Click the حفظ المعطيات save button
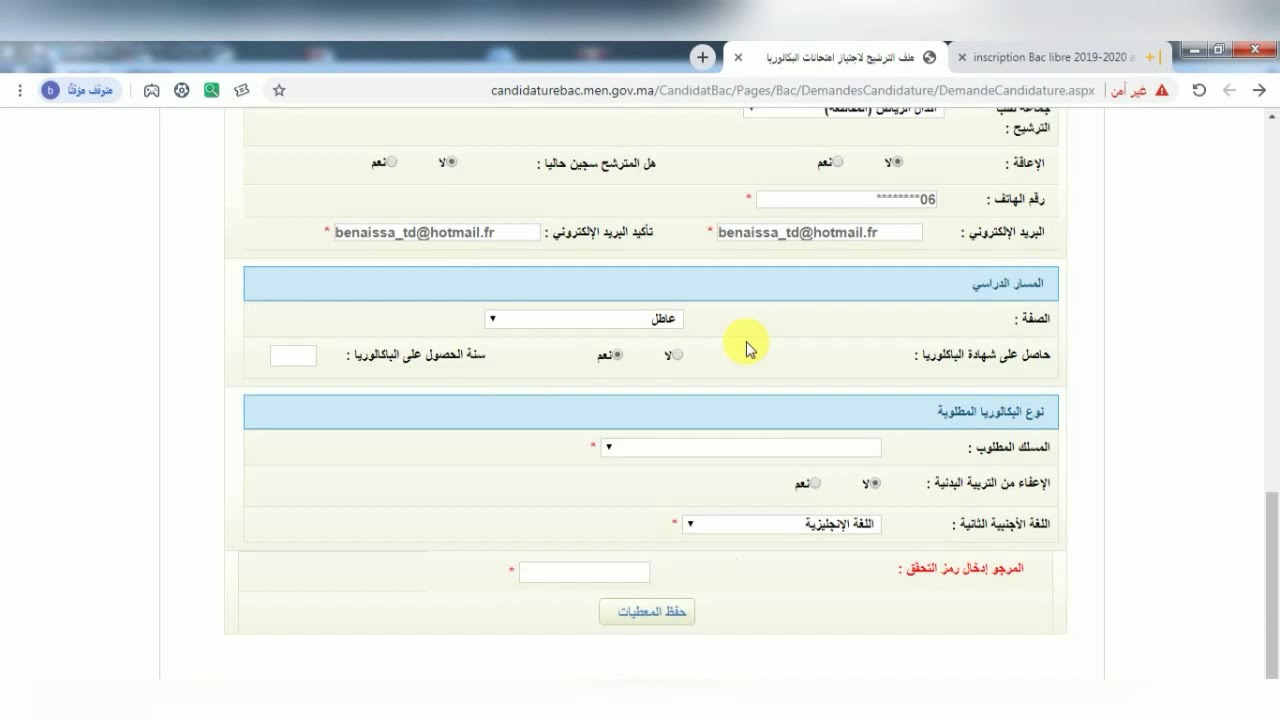The height and width of the screenshot is (720, 1280). pyautogui.click(x=647, y=611)
